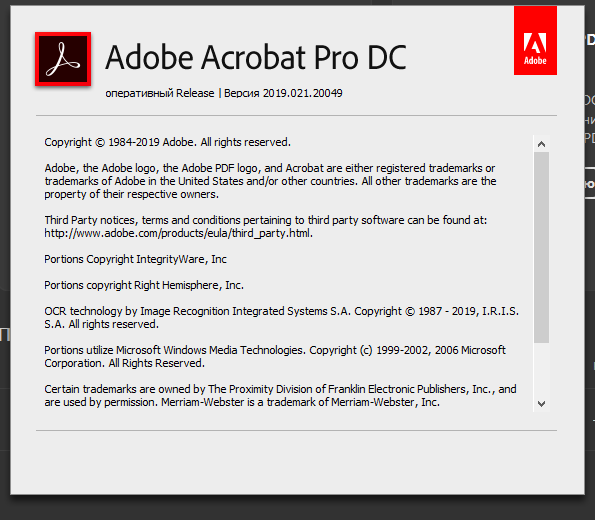This screenshot has width=595, height=520.
Task: Click 'Portions Copyright IntegrityWare, Inc' line
Action: (135, 259)
